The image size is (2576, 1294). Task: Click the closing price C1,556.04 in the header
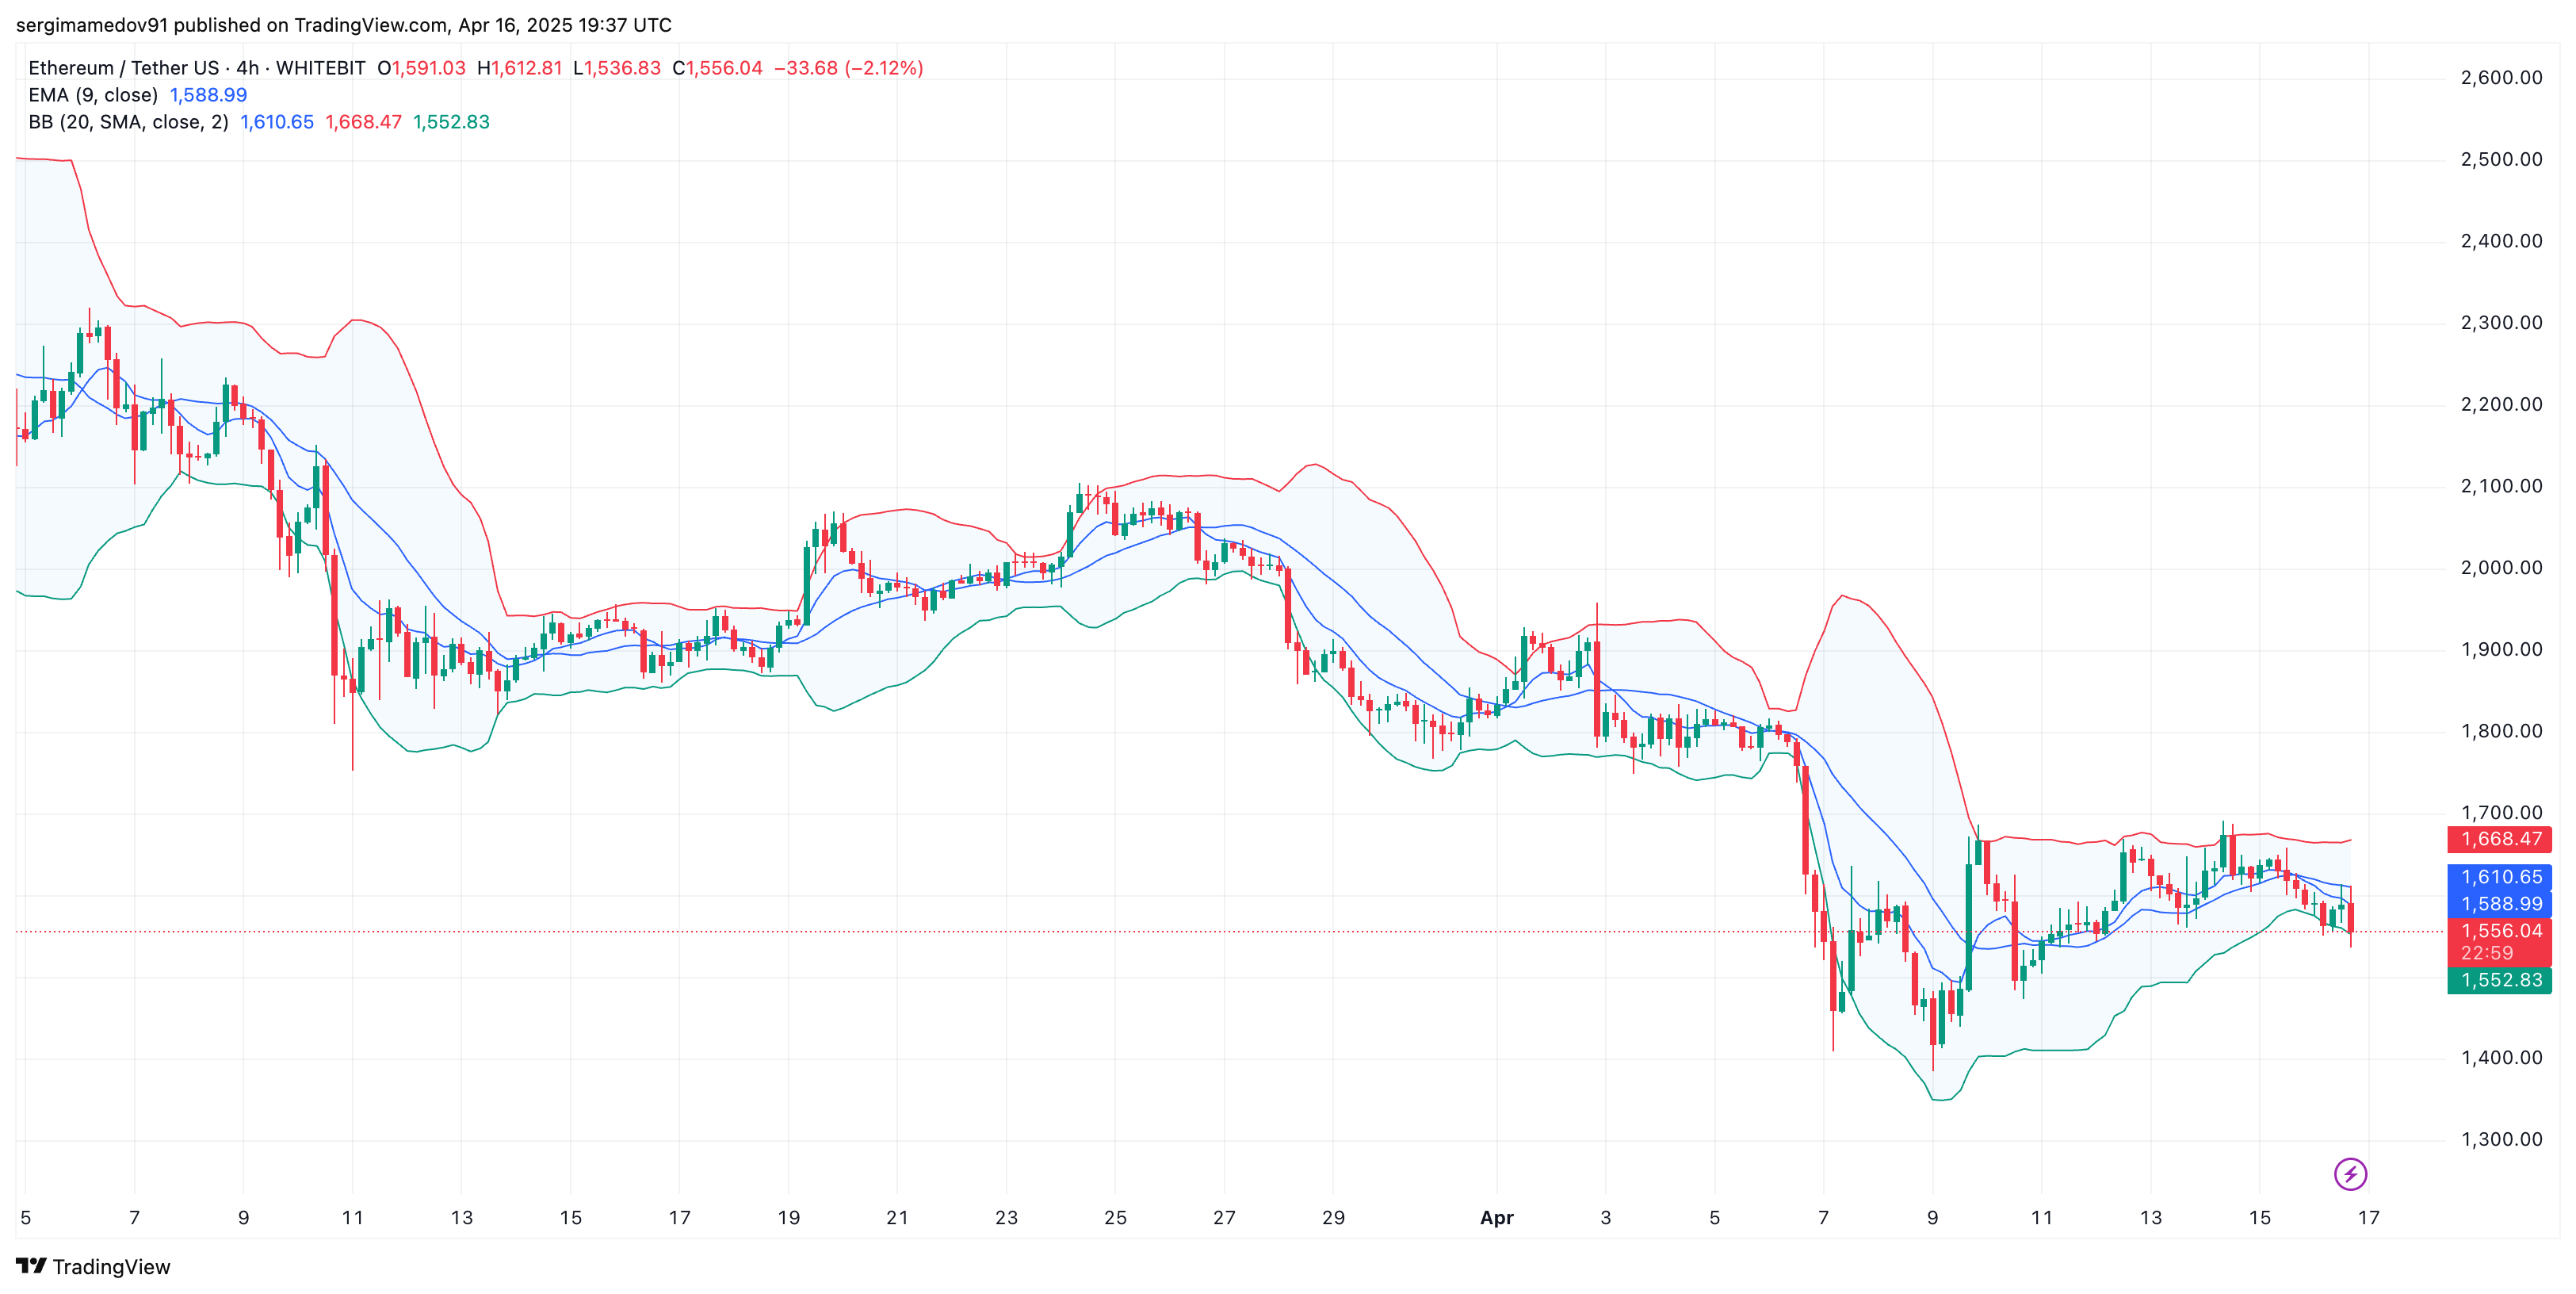[717, 68]
